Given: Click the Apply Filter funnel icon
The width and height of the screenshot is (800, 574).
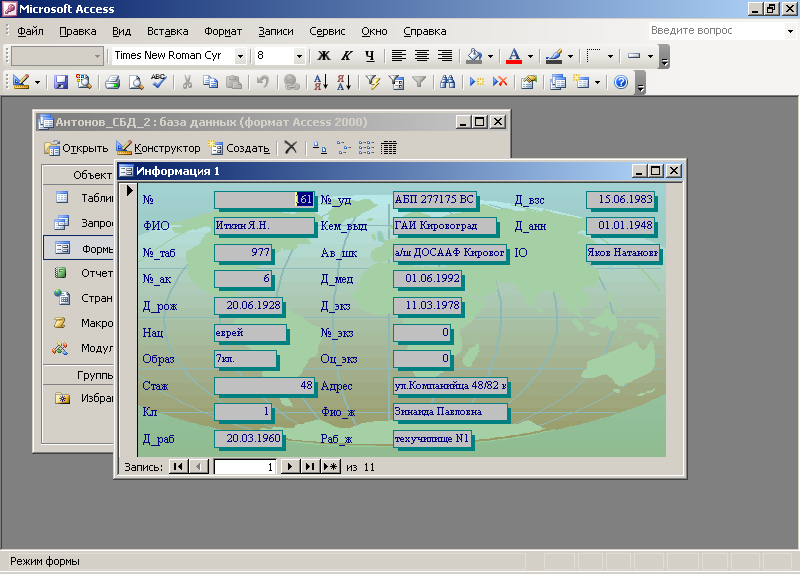Looking at the screenshot, I should tap(419, 82).
